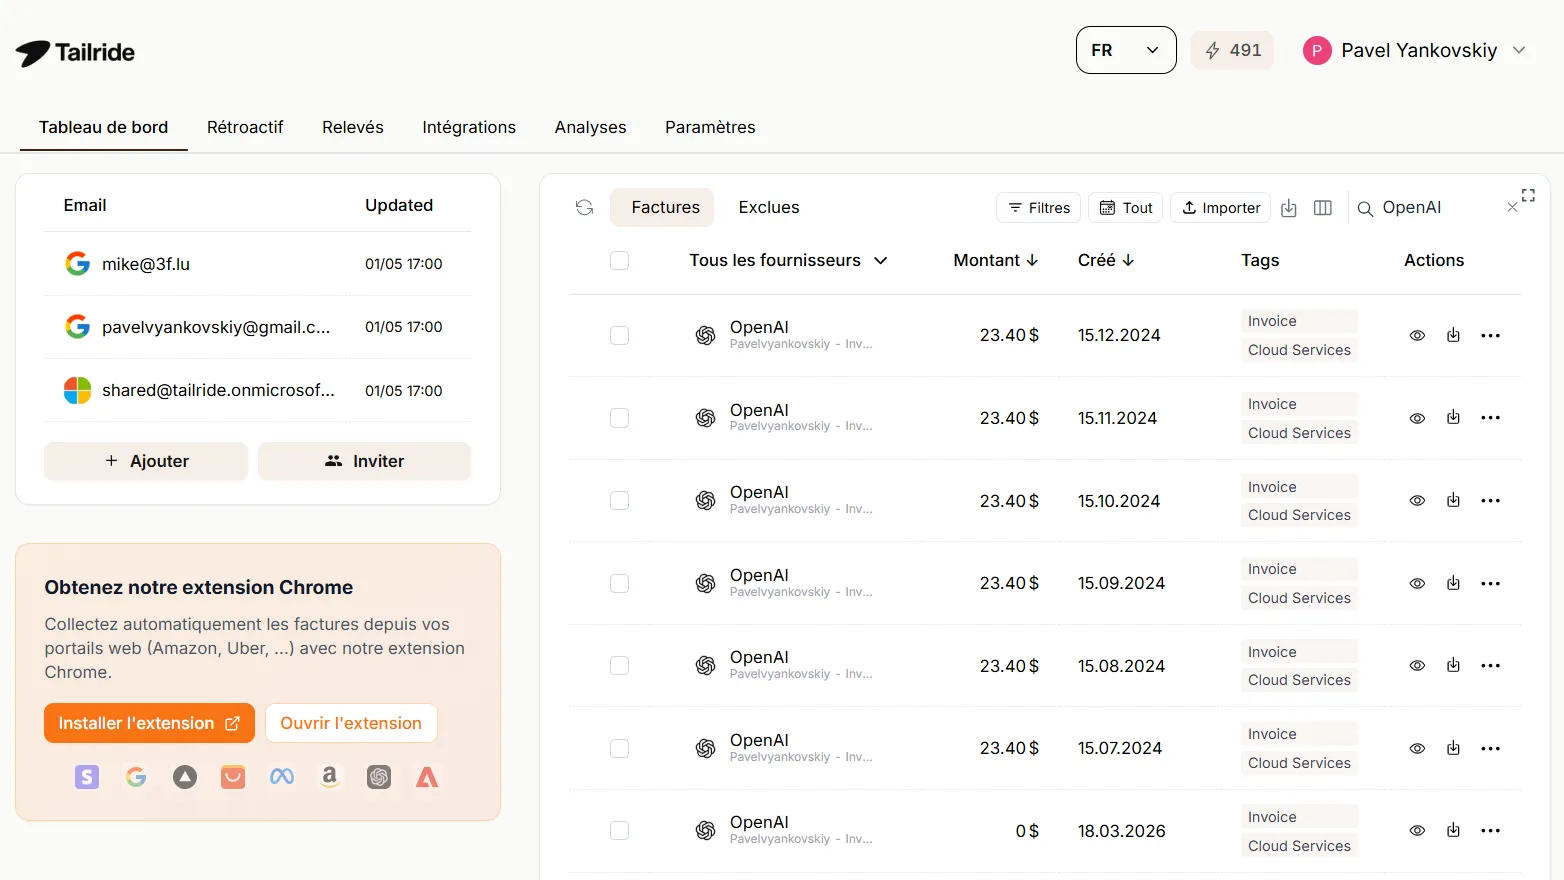Switch to the Exclues tab
The image size is (1564, 880).
pos(769,207)
